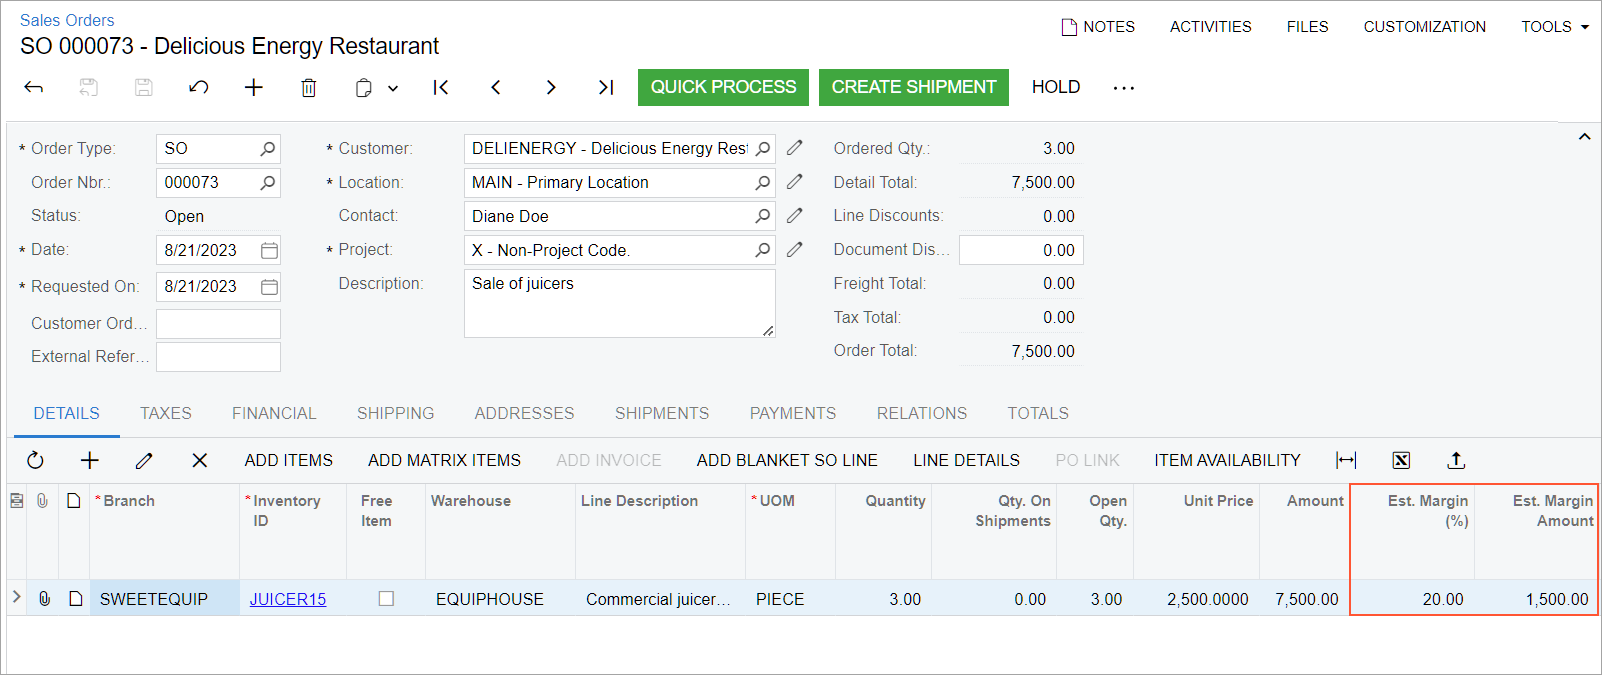This screenshot has height=675, width=1602.
Task: Switch to the Taxes tab
Action: [x=166, y=413]
